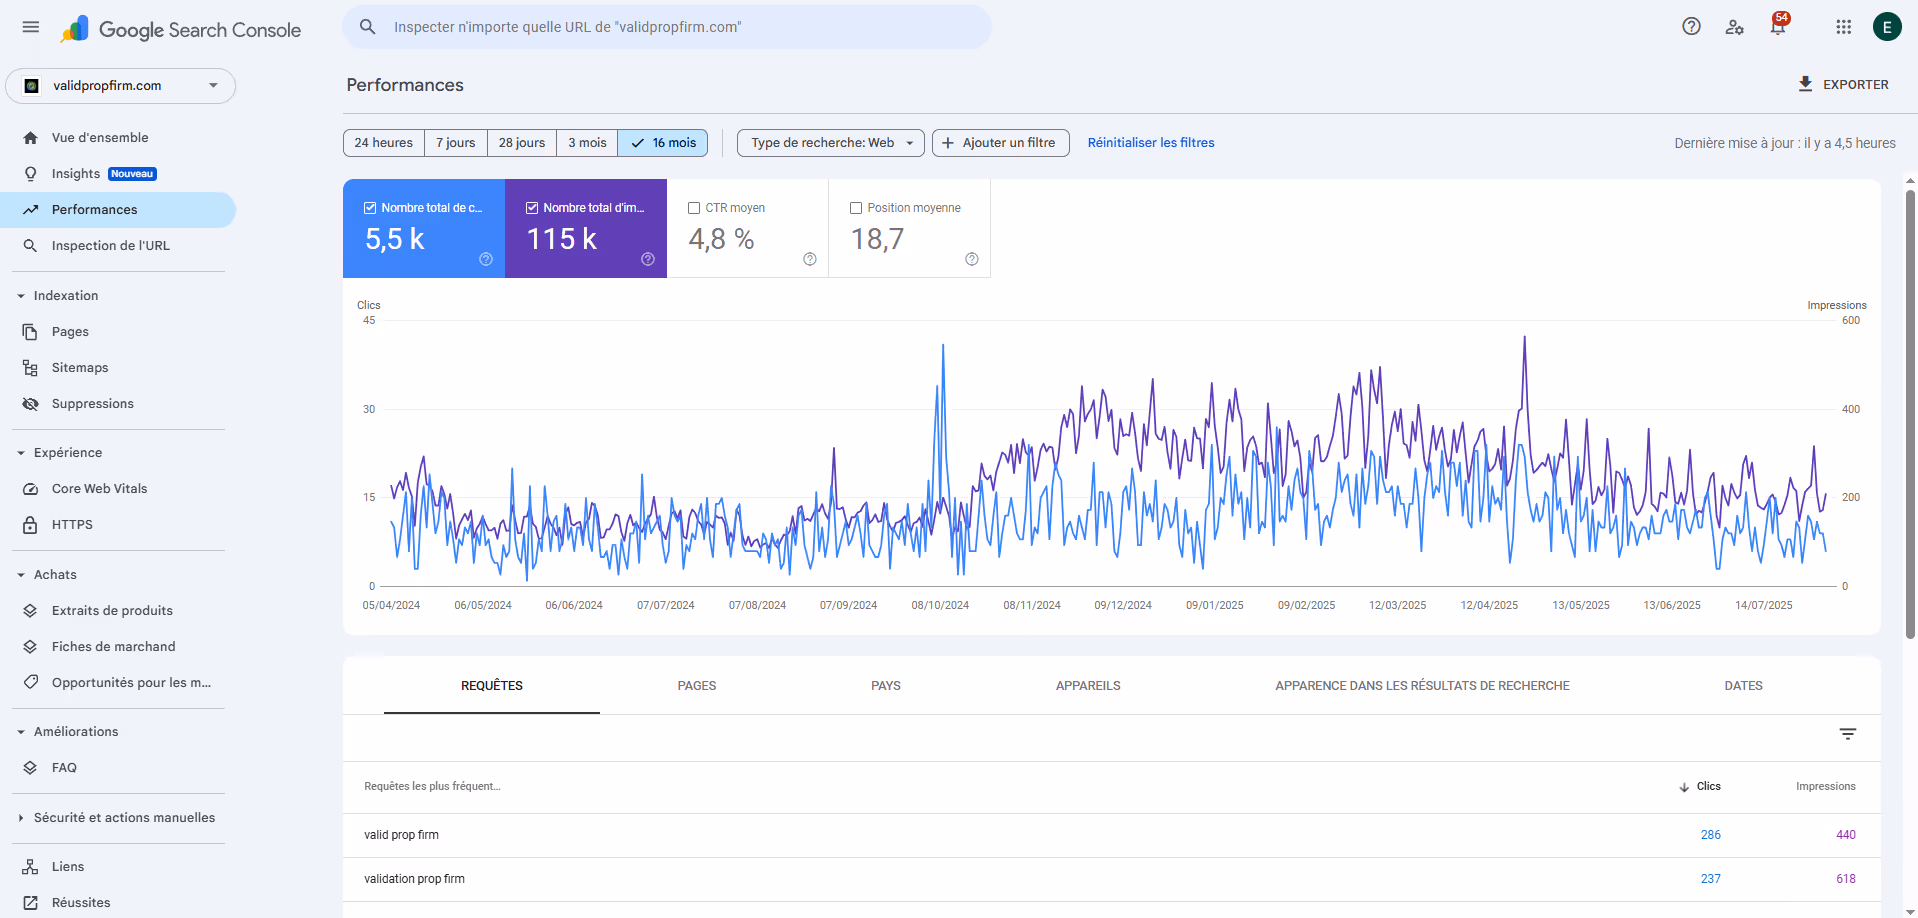Click the 'validation prop firm' query row
Viewport: 1918px width, 918px height.
click(x=1112, y=879)
